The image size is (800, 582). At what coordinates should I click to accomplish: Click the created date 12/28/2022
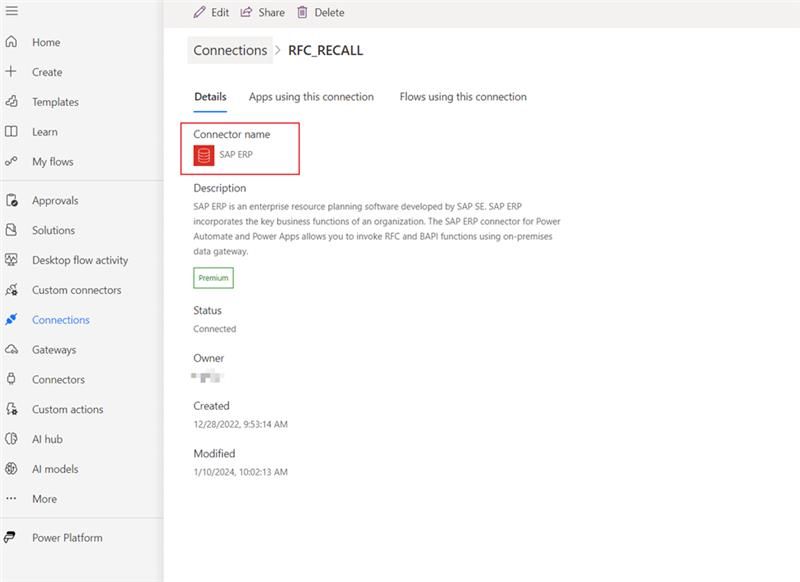(x=240, y=424)
